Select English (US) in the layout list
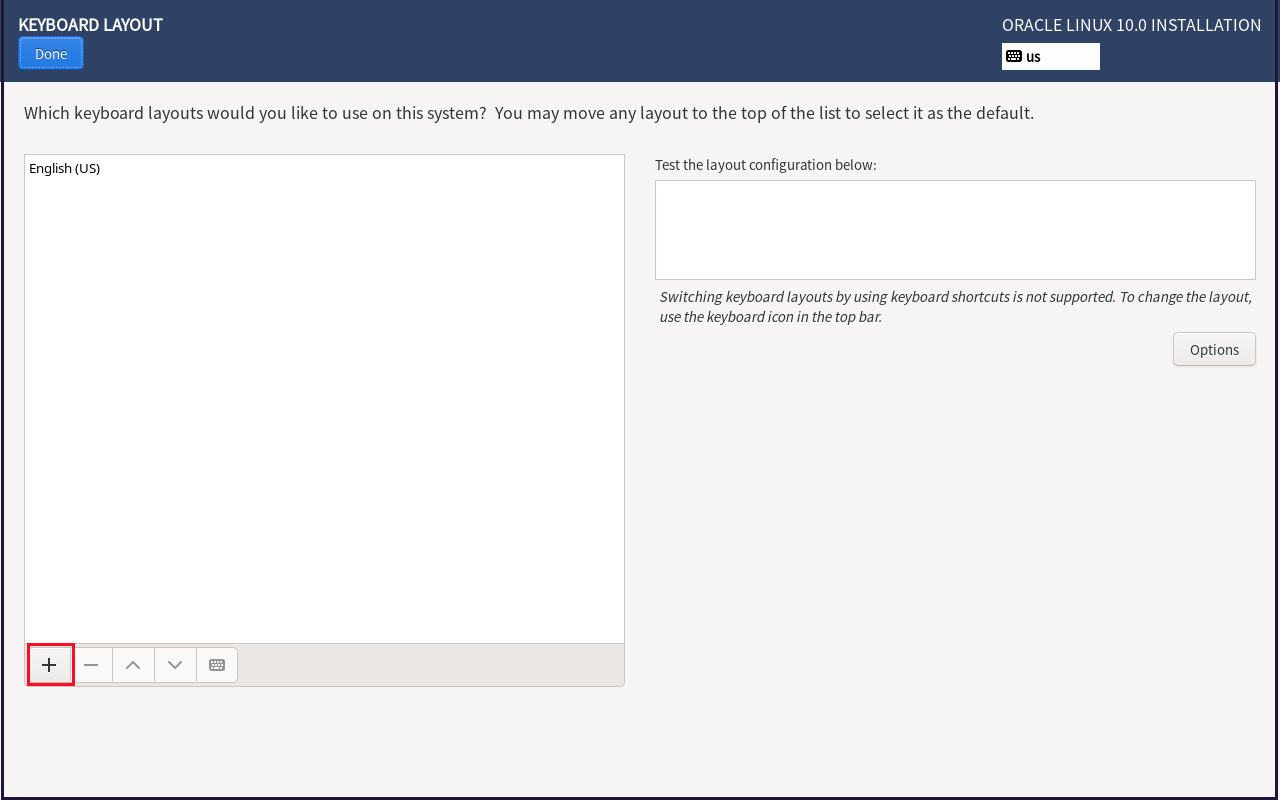The width and height of the screenshot is (1280, 800). click(x=324, y=168)
